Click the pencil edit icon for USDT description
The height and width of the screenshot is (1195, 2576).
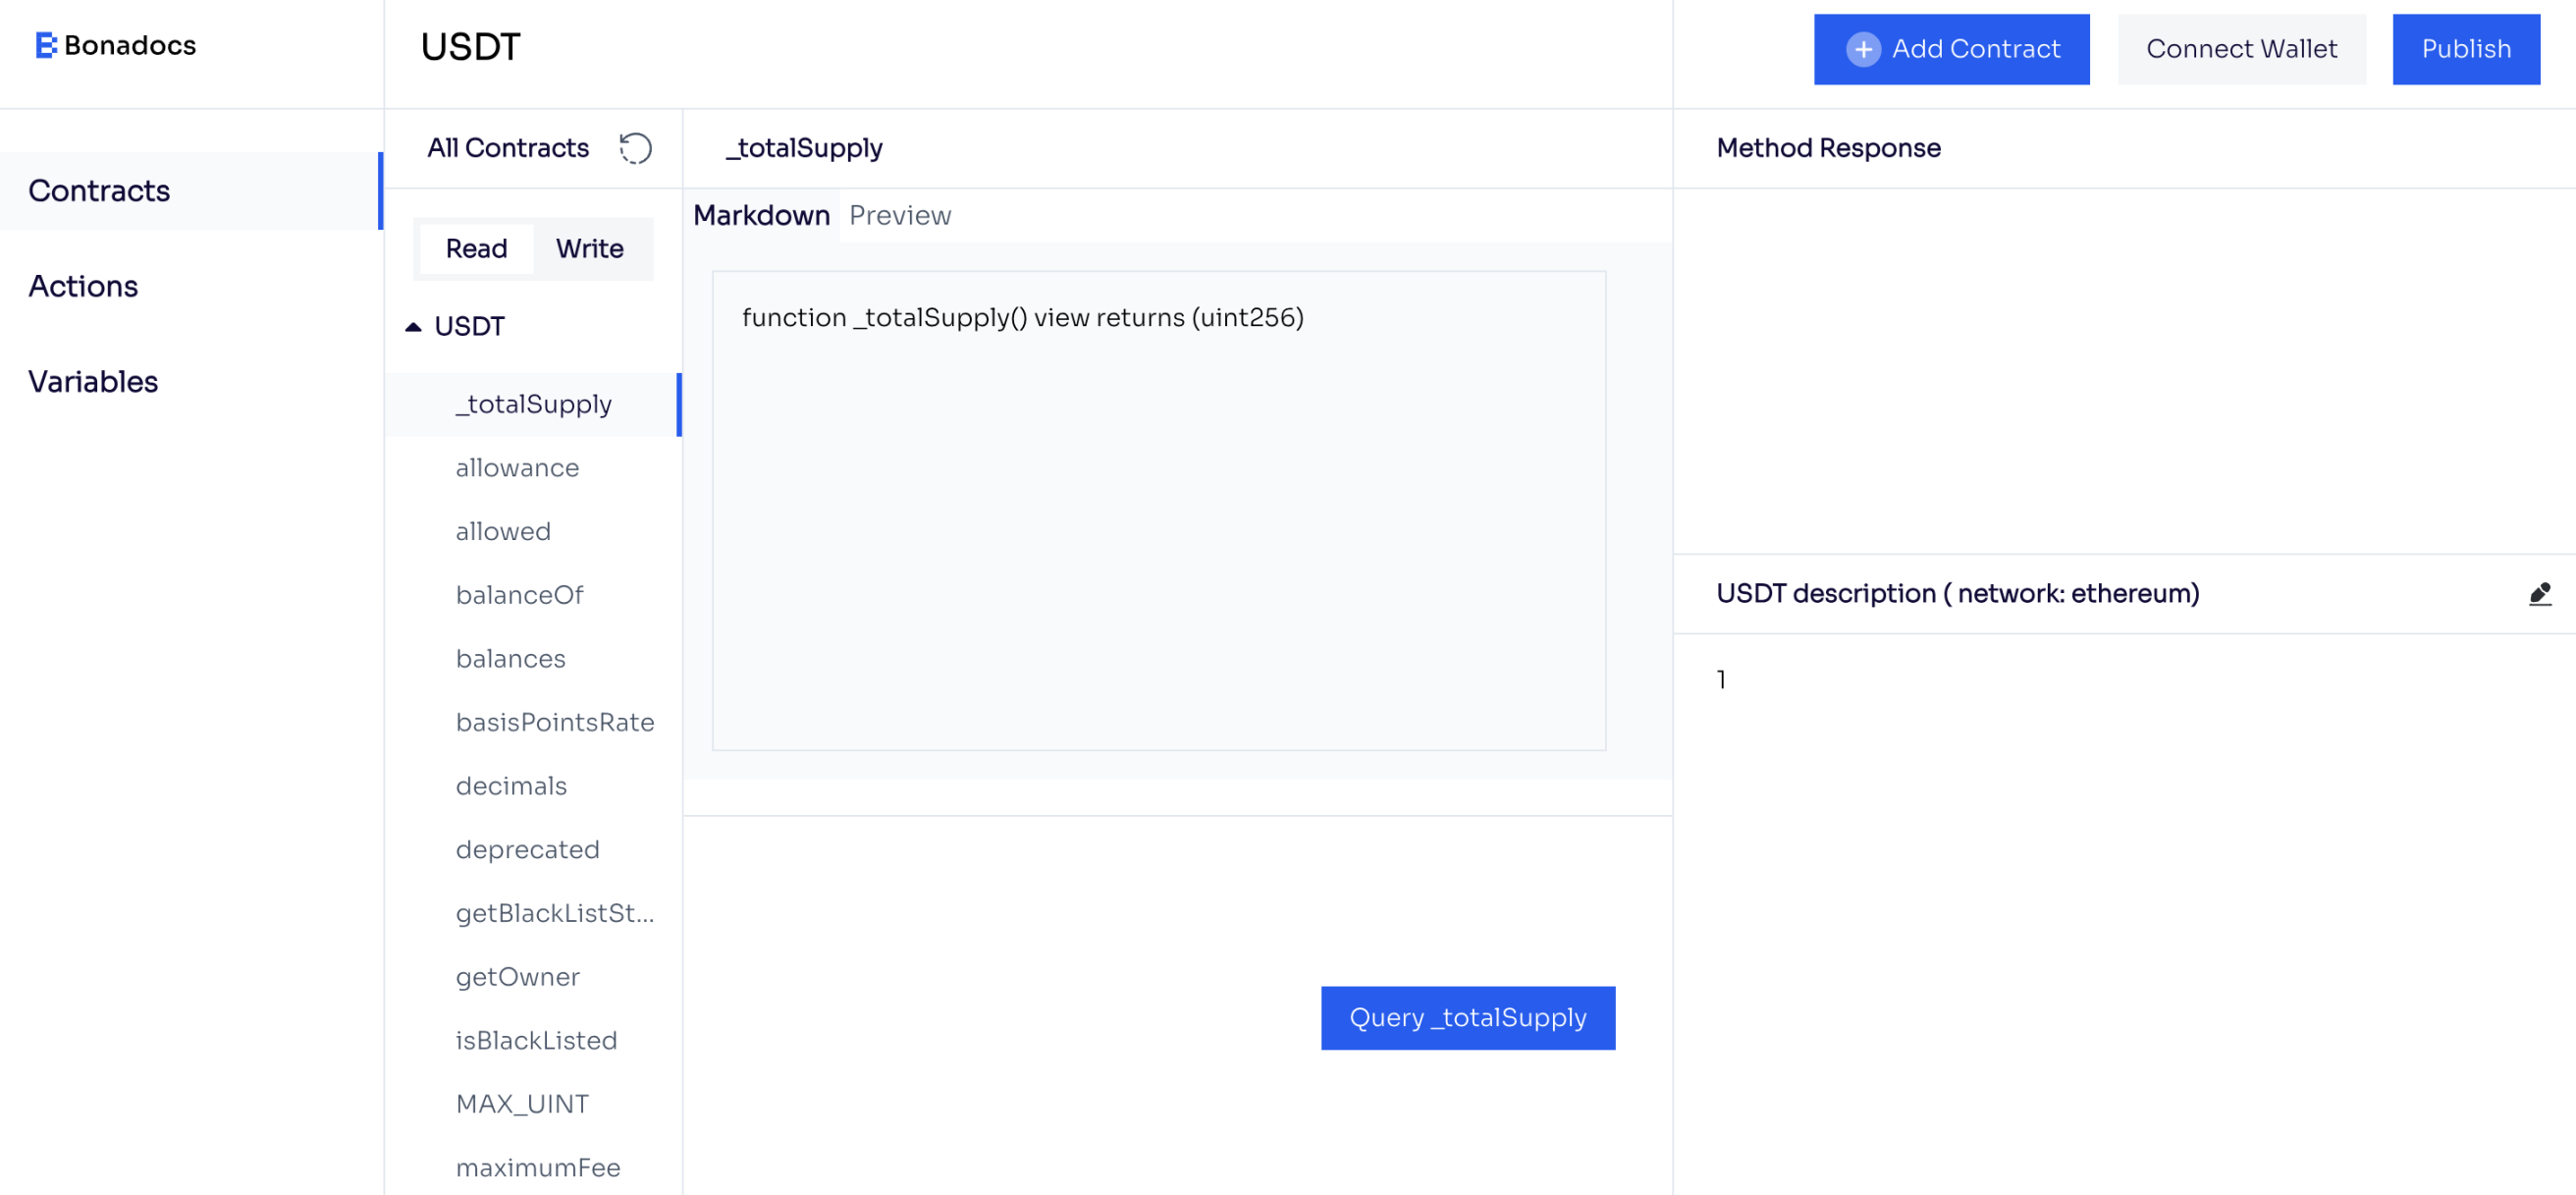click(x=2540, y=594)
